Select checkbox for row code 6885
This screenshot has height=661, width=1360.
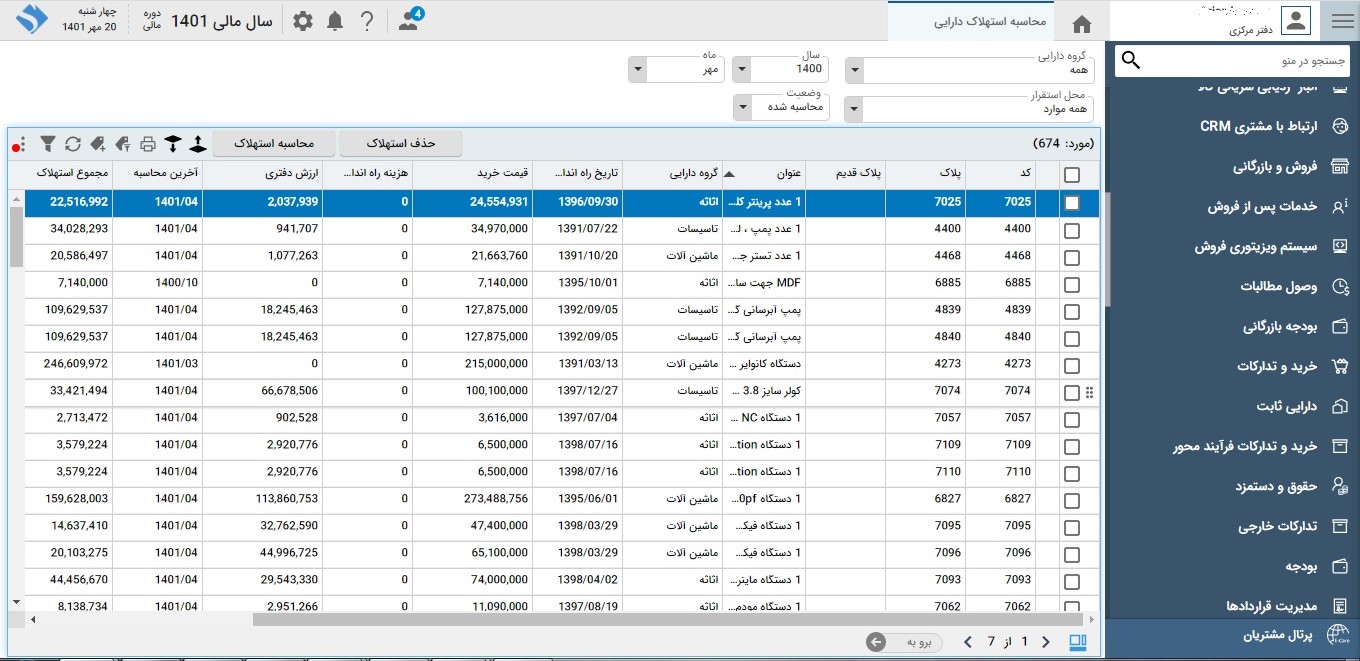click(1072, 284)
